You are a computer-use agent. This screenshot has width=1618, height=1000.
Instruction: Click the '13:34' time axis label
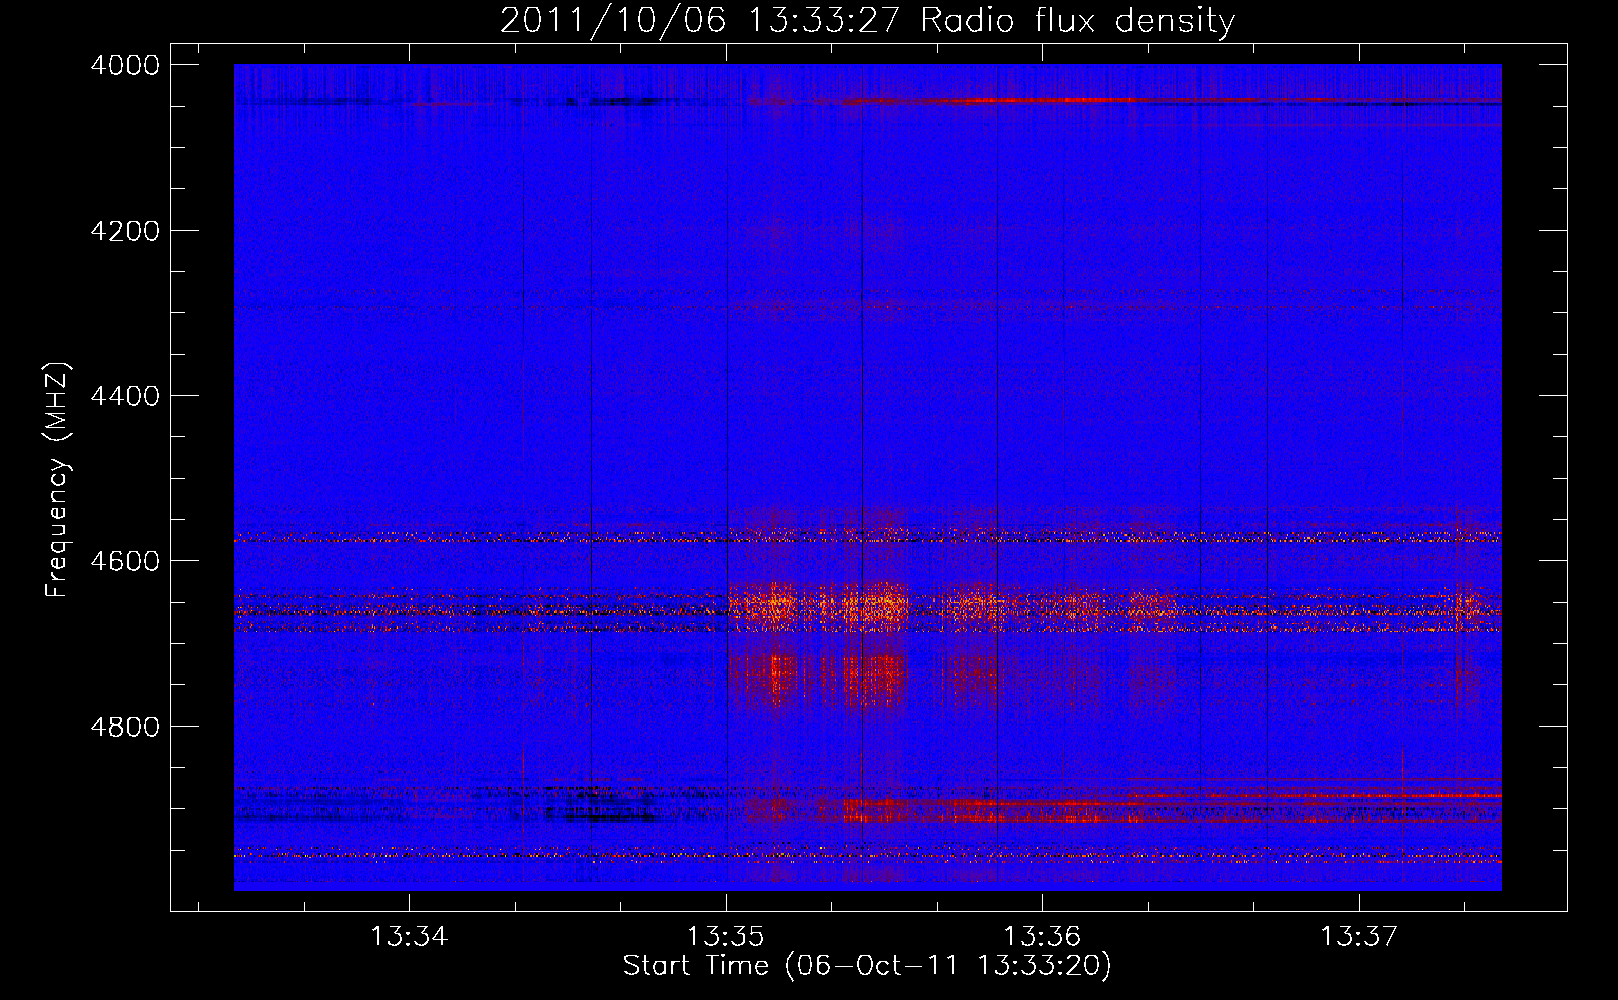[x=409, y=937]
